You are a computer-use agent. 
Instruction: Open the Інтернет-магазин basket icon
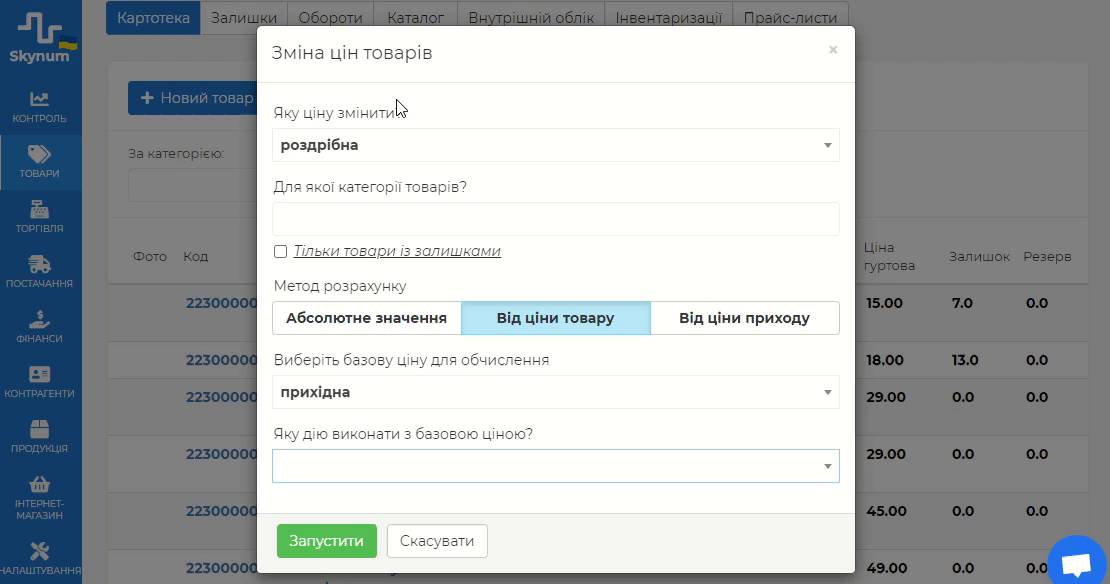[x=40, y=484]
